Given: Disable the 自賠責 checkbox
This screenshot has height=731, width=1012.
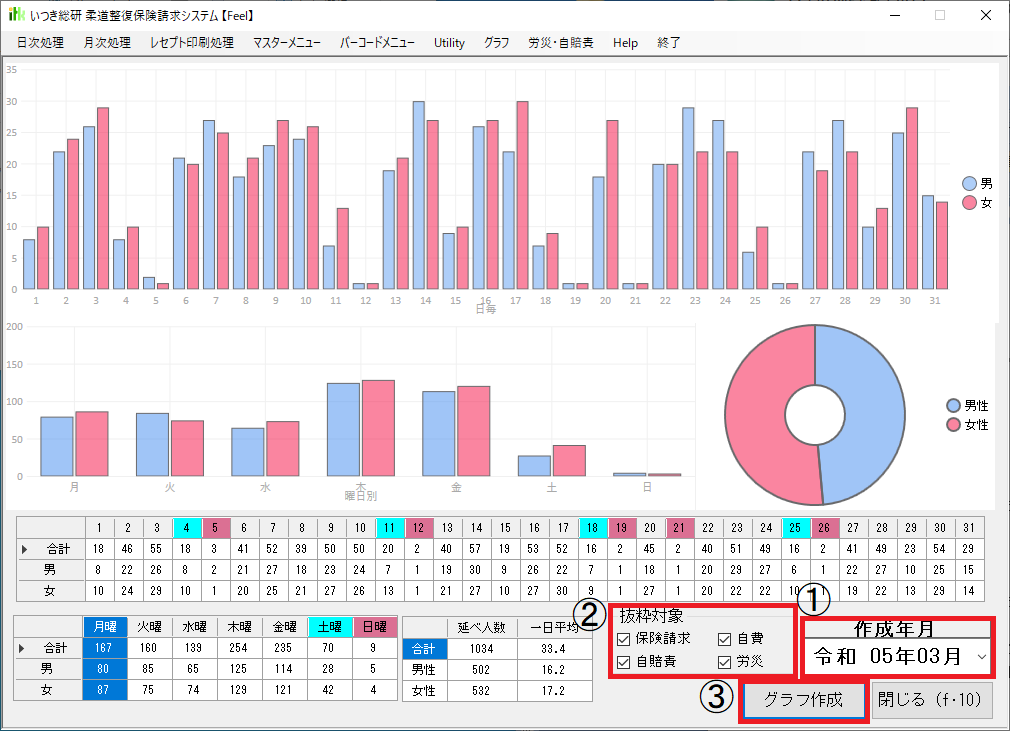Looking at the screenshot, I should pos(624,661).
